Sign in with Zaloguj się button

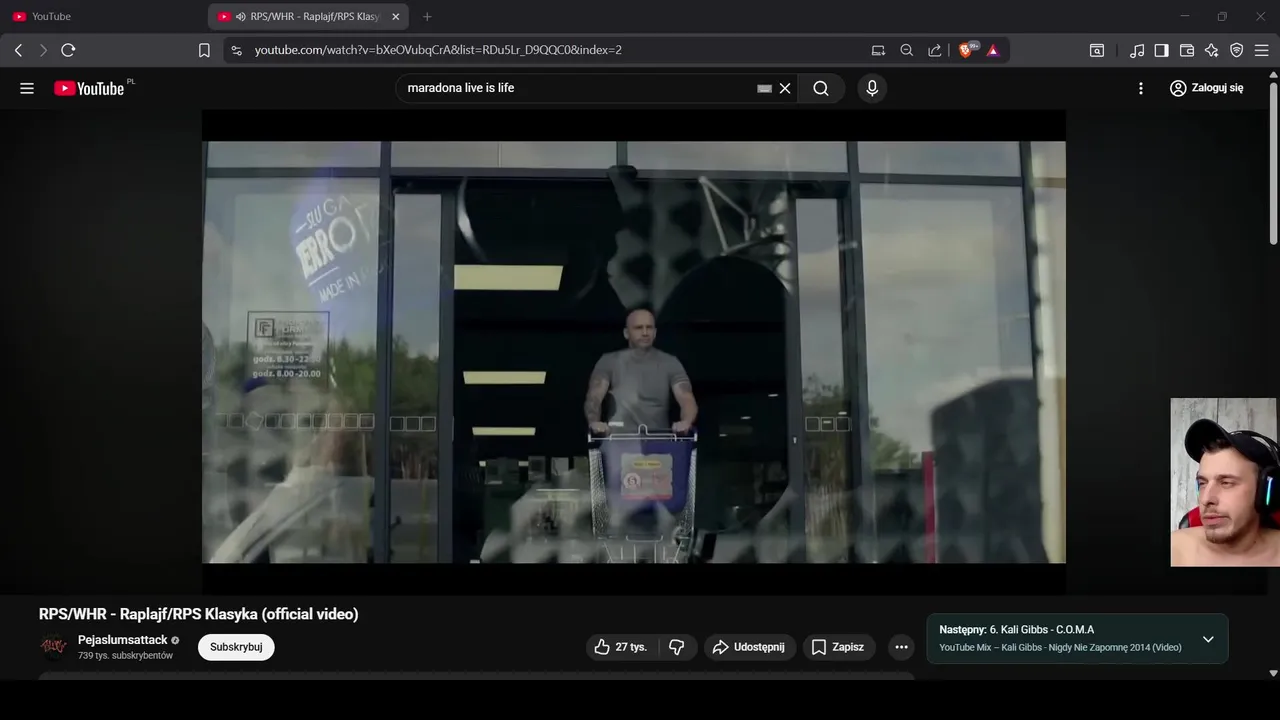pos(1207,88)
